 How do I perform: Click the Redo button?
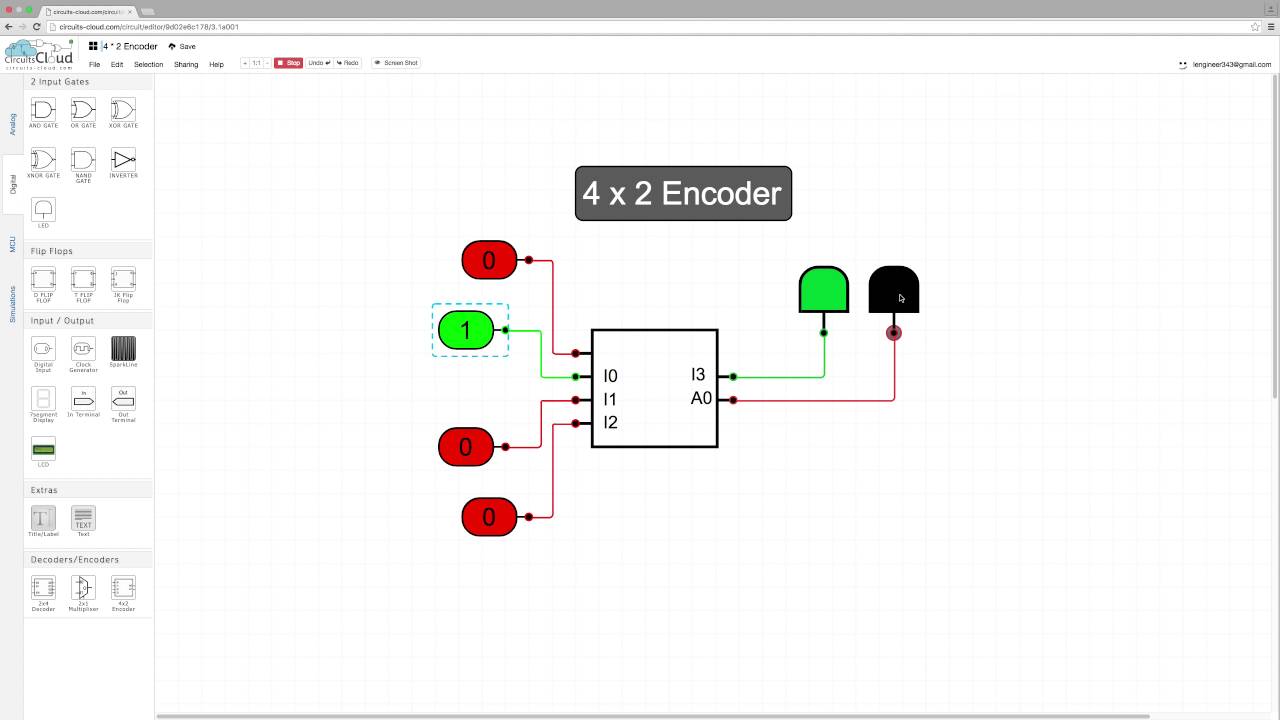pos(348,63)
